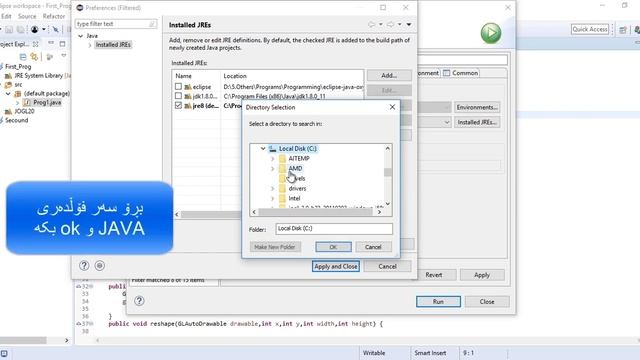Click the Preferences help question mark icon
Viewport: 640px width, 360px height.
click(x=84, y=266)
